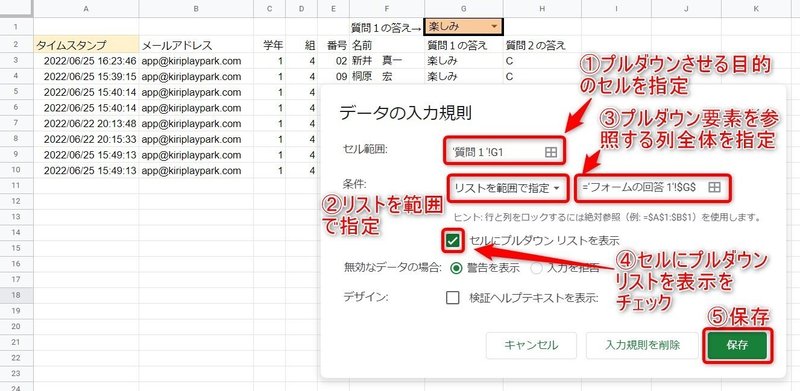This screenshot has width=800, height=391.
Task: Click the range input ='フォームの回答 1'!$G$
Action: coord(654,187)
